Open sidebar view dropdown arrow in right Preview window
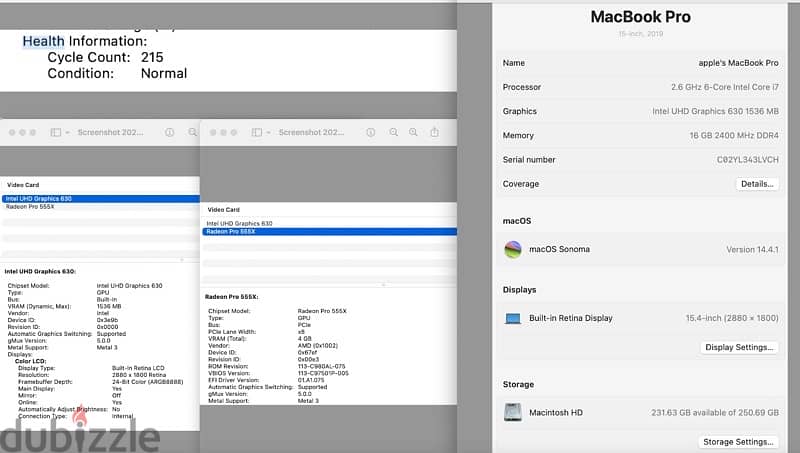Screen dimensions: 800x453 tap(268, 133)
